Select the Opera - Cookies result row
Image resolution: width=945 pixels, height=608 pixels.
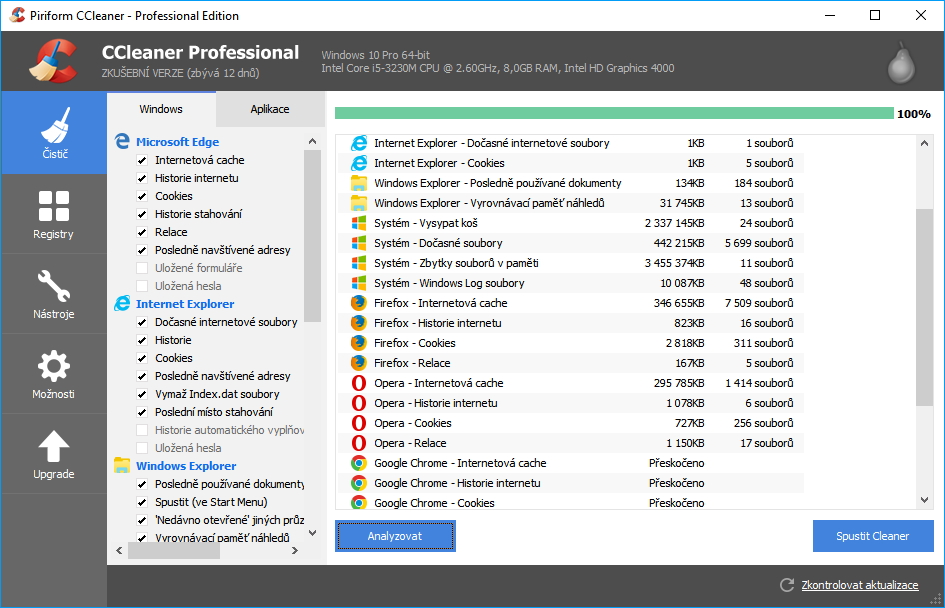point(570,423)
